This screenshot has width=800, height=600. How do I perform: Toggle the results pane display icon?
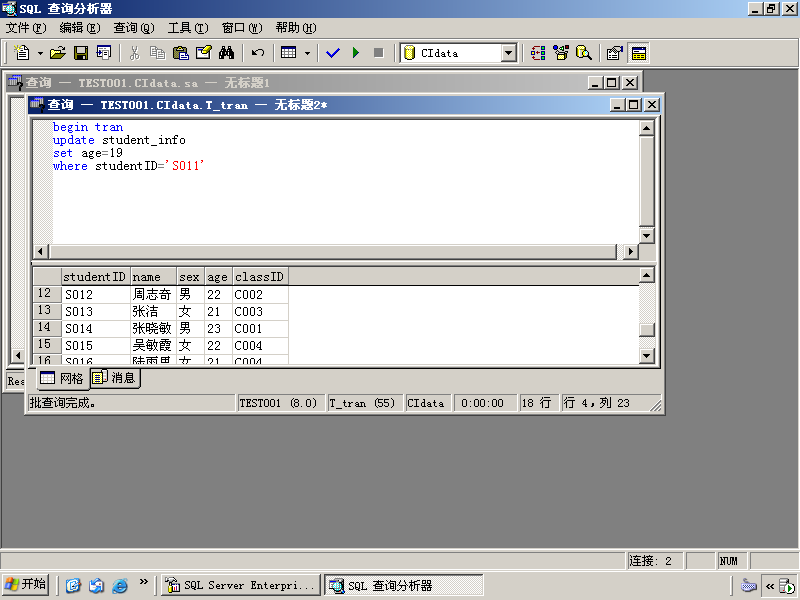(639, 53)
